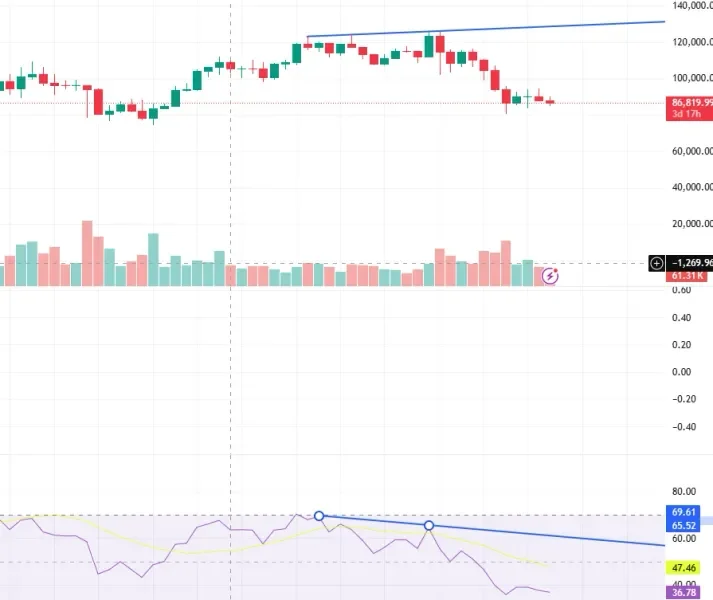
Task: Click the 80.00 level on the RSI scale
Action: click(684, 492)
